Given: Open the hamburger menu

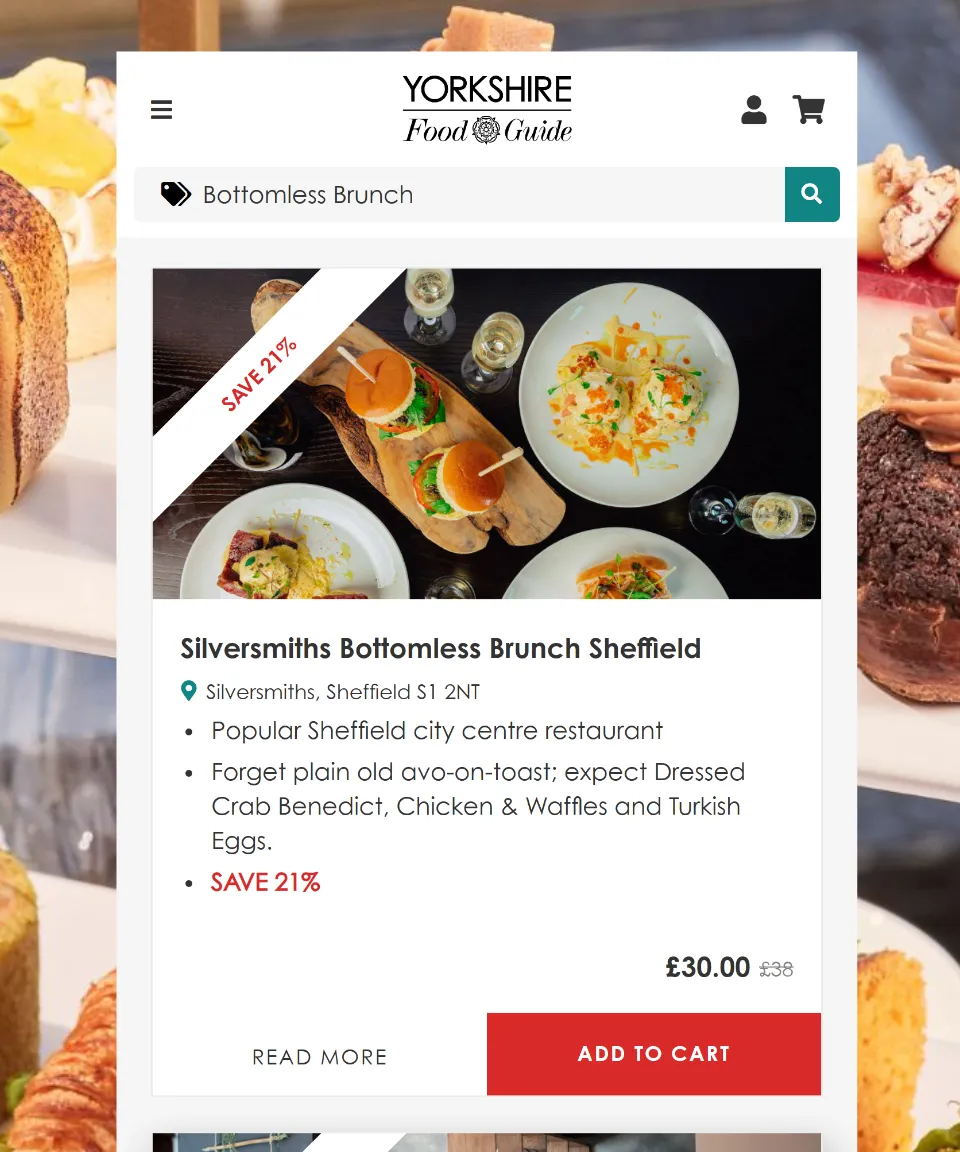Looking at the screenshot, I should [162, 109].
